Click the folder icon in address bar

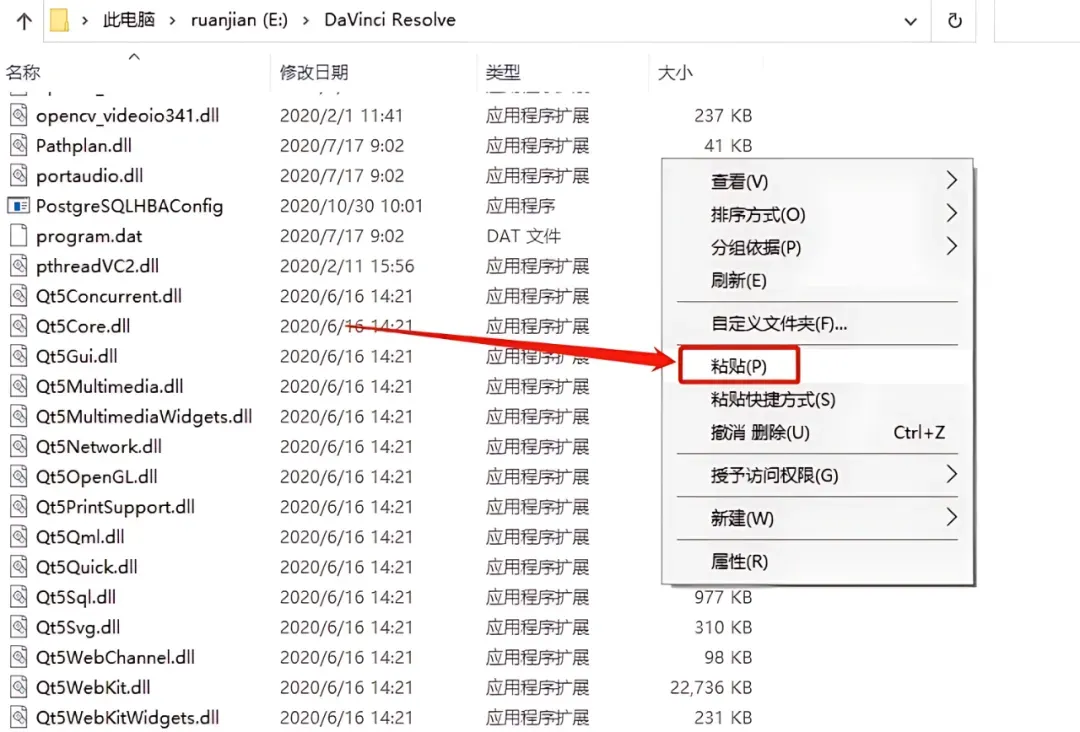59,20
